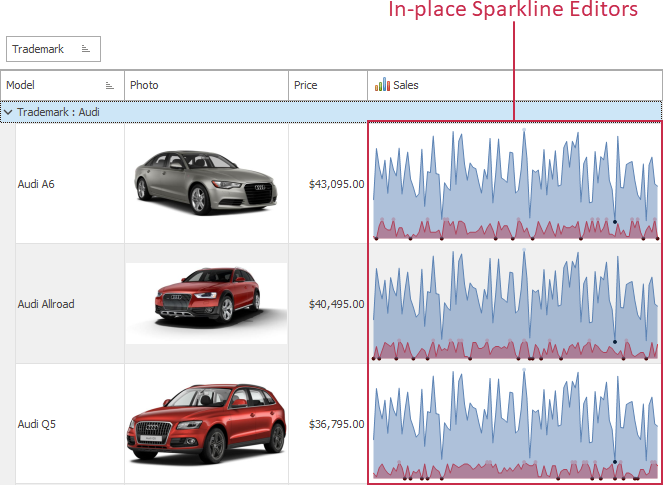Click the Audi A6 car photo
This screenshot has height=485, width=663.
pyautogui.click(x=206, y=183)
